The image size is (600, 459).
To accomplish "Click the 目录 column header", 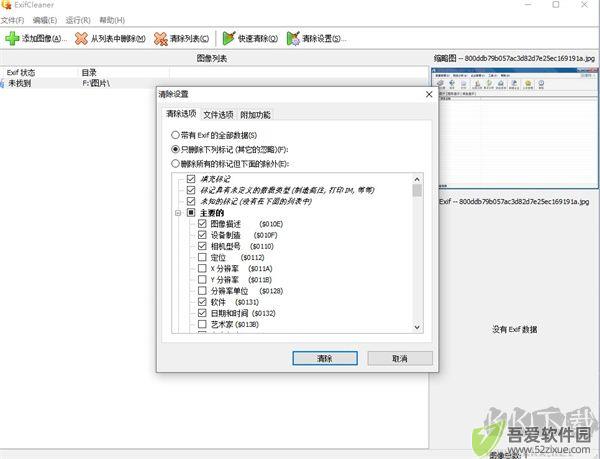I will (x=122, y=72).
